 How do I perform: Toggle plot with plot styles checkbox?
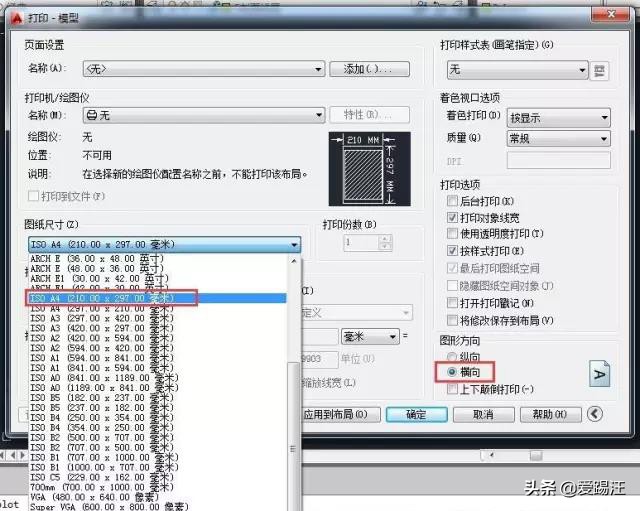[452, 251]
